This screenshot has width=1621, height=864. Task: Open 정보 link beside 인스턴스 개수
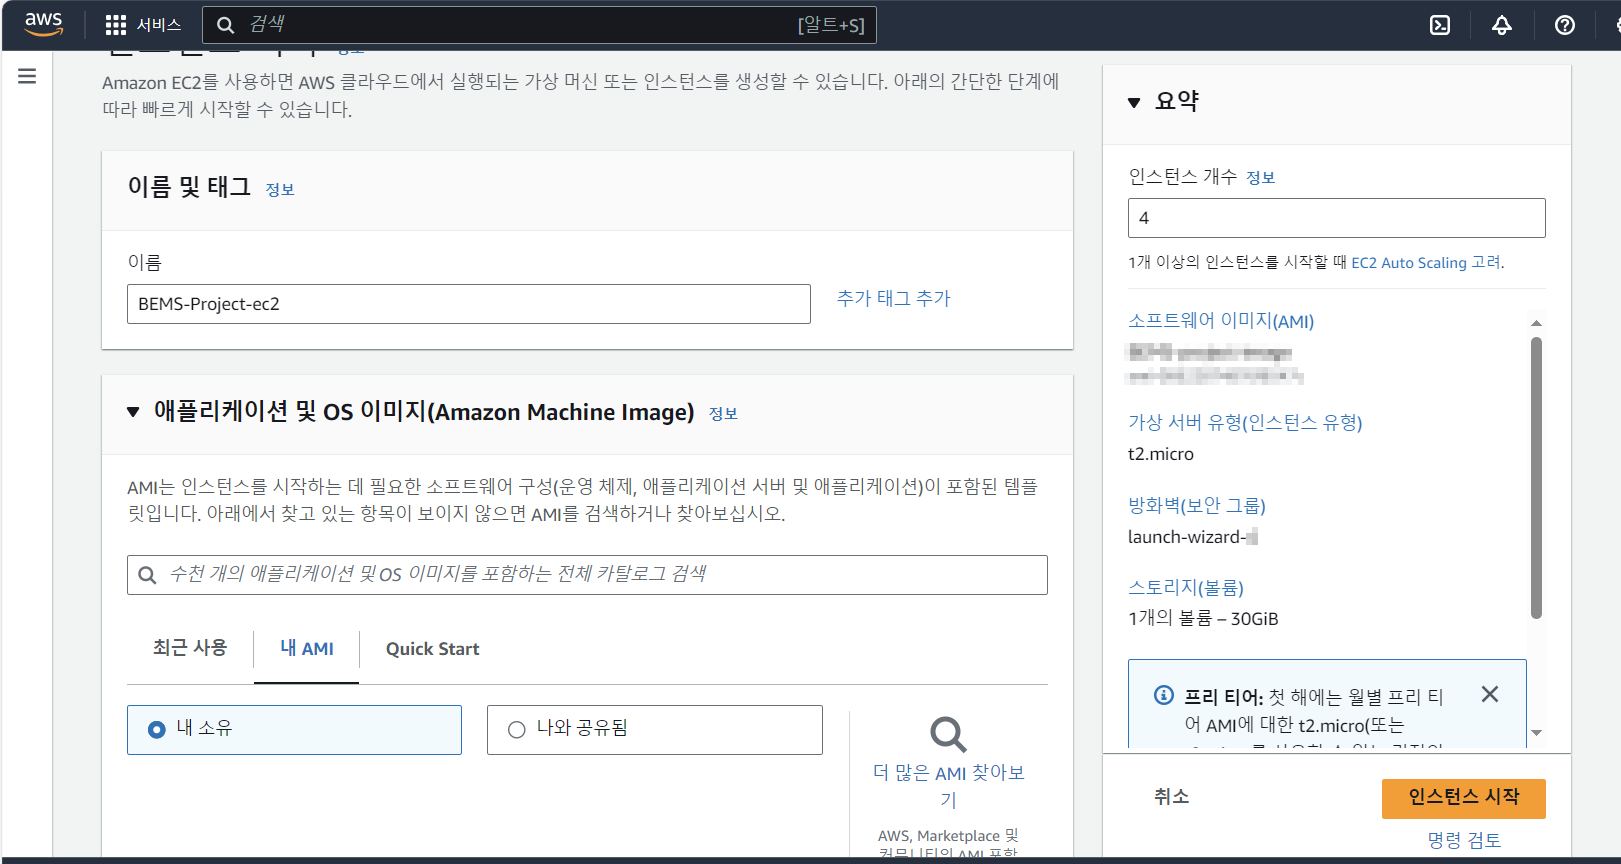pos(1260,177)
